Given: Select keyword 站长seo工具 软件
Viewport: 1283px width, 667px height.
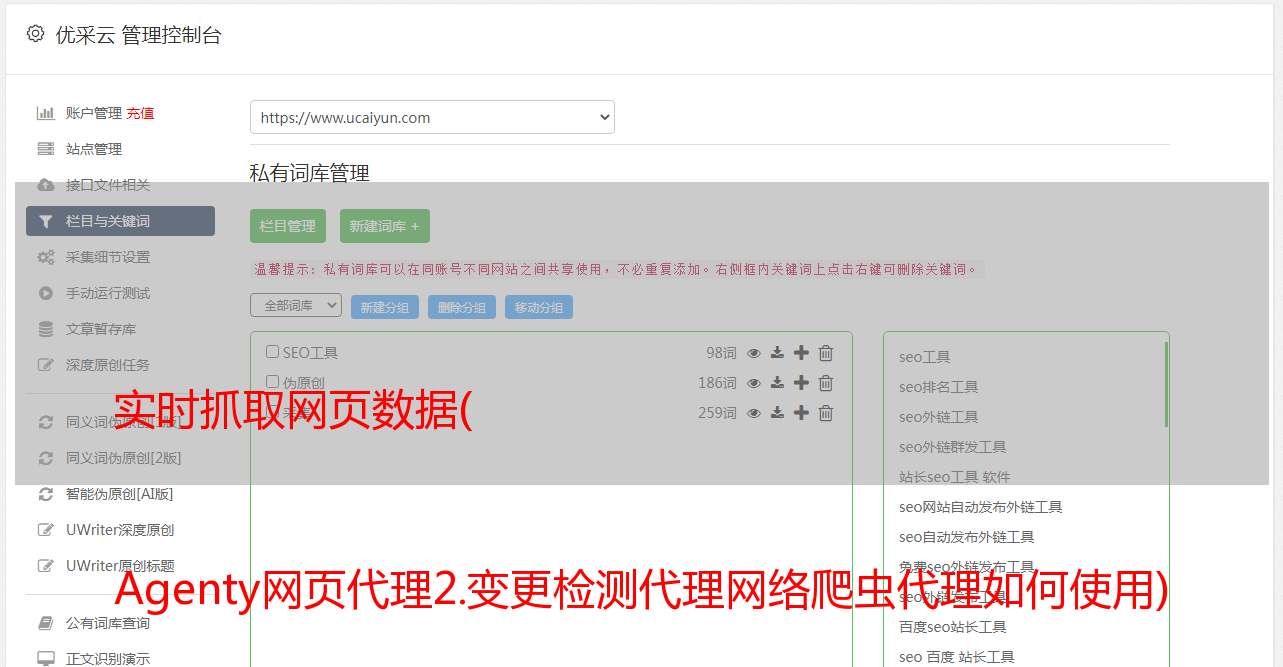Looking at the screenshot, I should point(955,477).
